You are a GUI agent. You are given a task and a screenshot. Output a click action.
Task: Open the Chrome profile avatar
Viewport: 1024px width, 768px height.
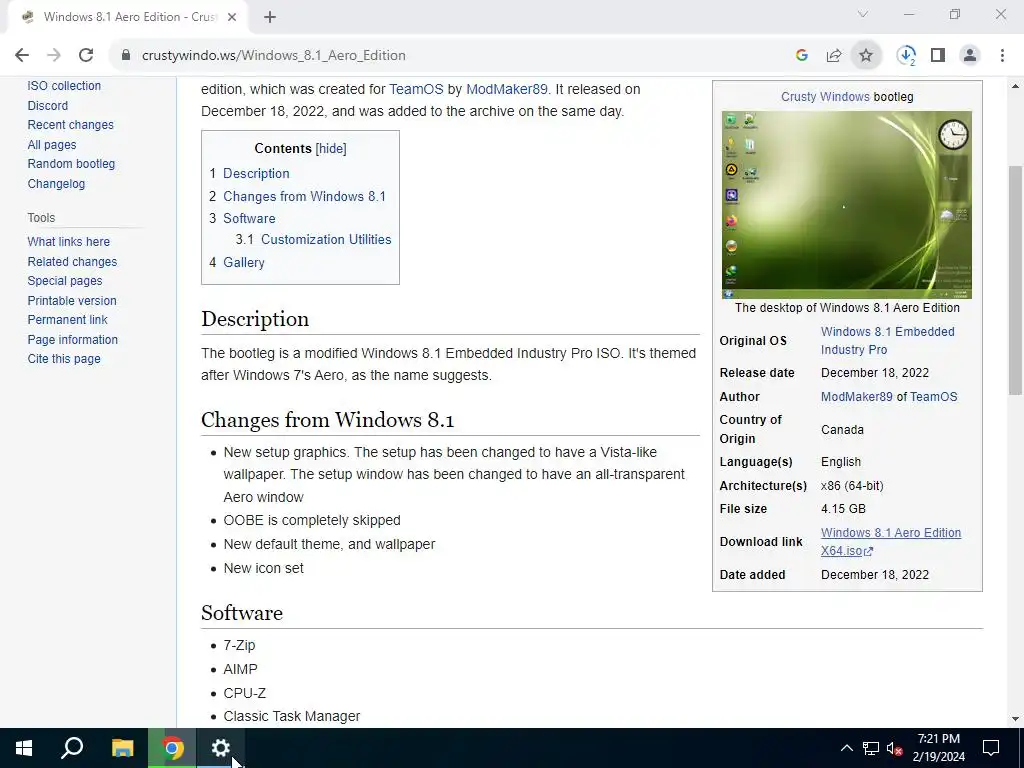tap(970, 56)
